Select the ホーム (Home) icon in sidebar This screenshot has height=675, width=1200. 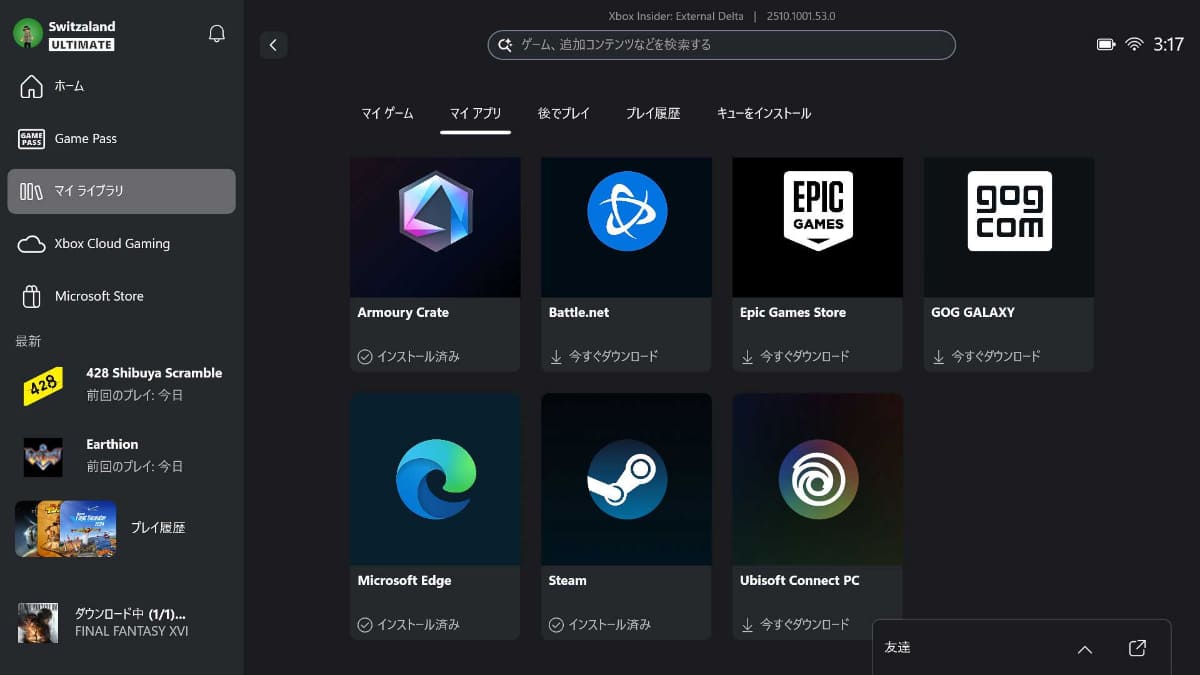(x=31, y=86)
